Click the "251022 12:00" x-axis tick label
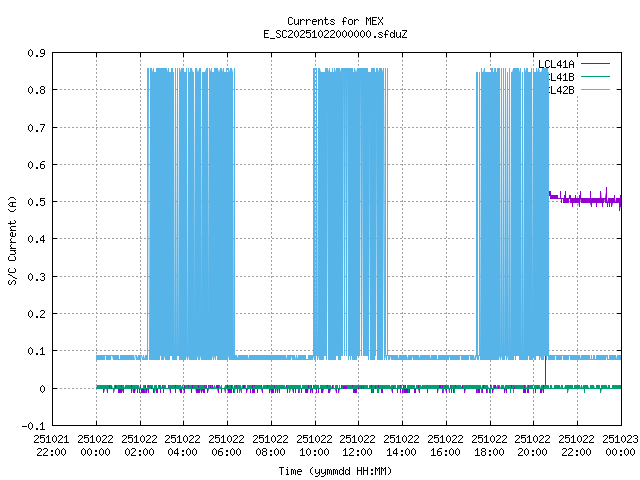 click(358, 445)
